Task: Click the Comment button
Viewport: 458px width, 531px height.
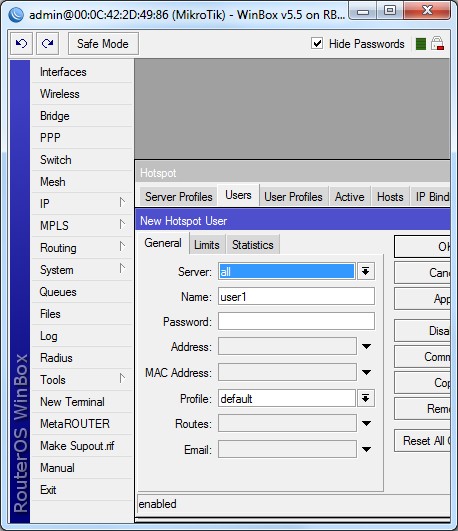Action: pos(422,357)
